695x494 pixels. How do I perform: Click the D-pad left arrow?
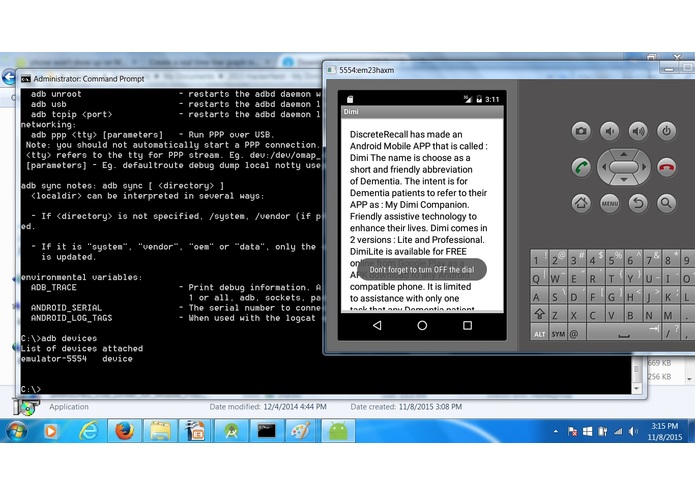tap(603, 167)
